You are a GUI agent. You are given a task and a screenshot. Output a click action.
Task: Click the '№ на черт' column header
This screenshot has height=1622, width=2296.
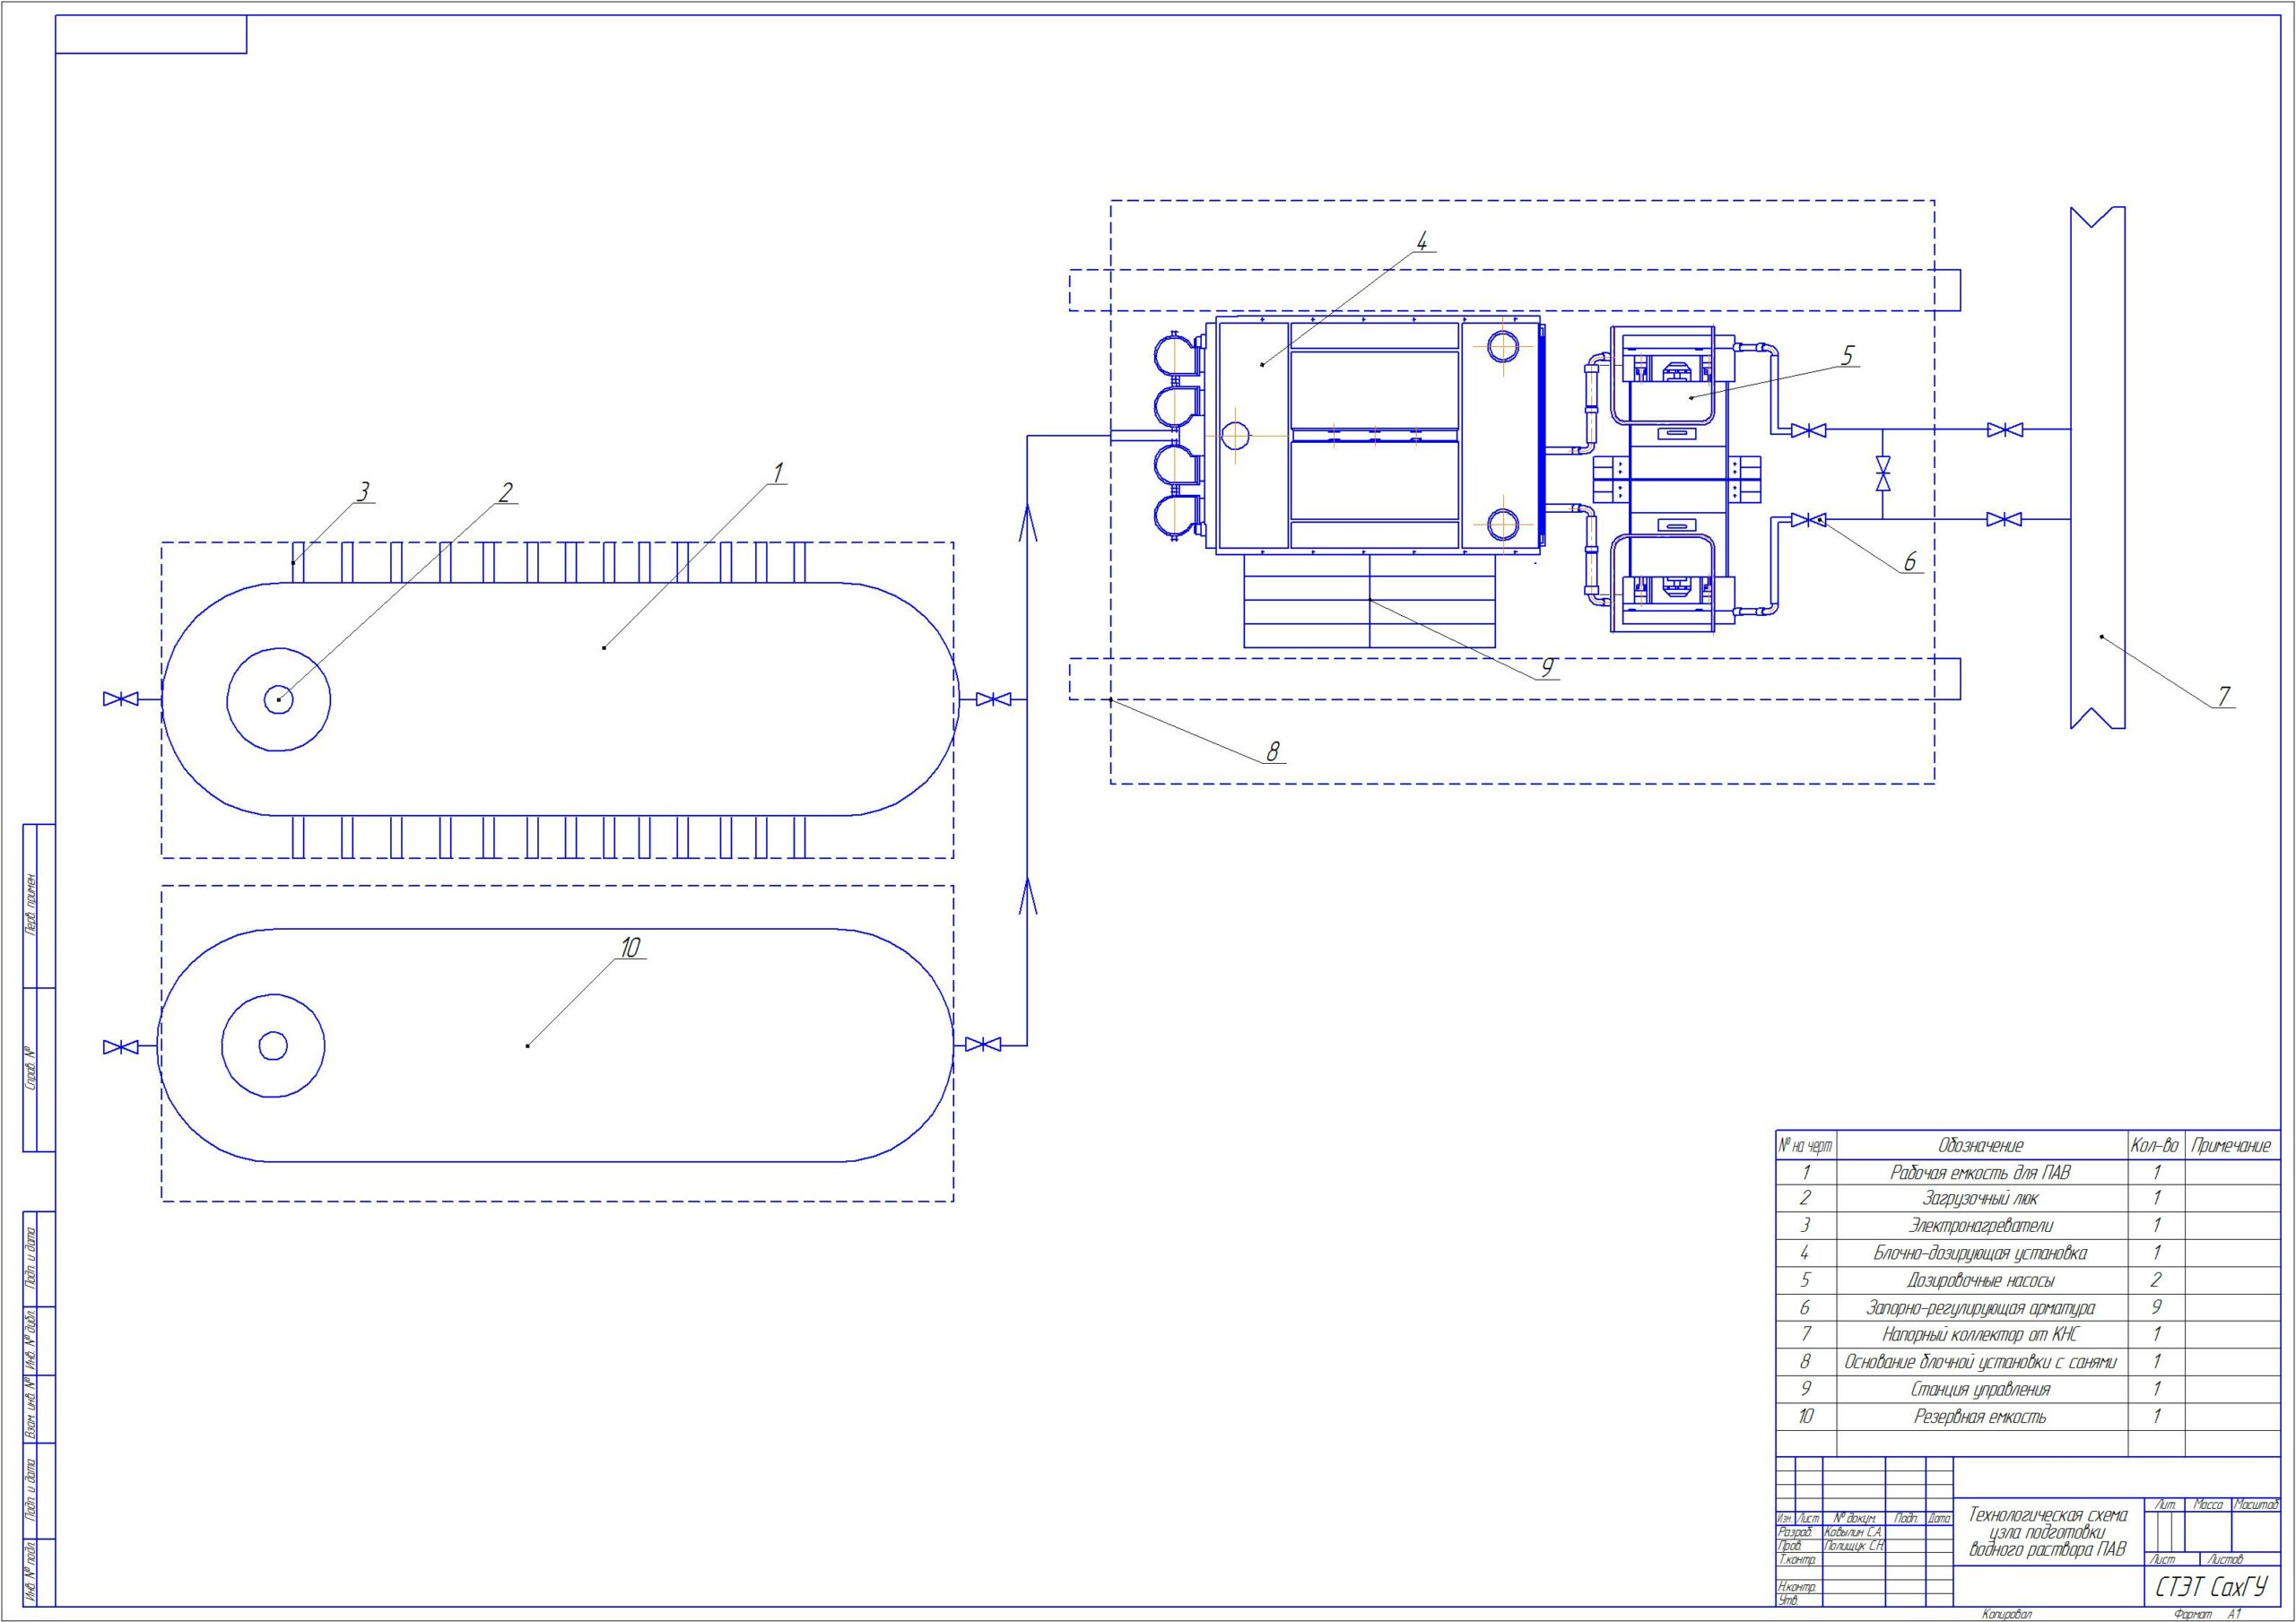[1806, 1146]
